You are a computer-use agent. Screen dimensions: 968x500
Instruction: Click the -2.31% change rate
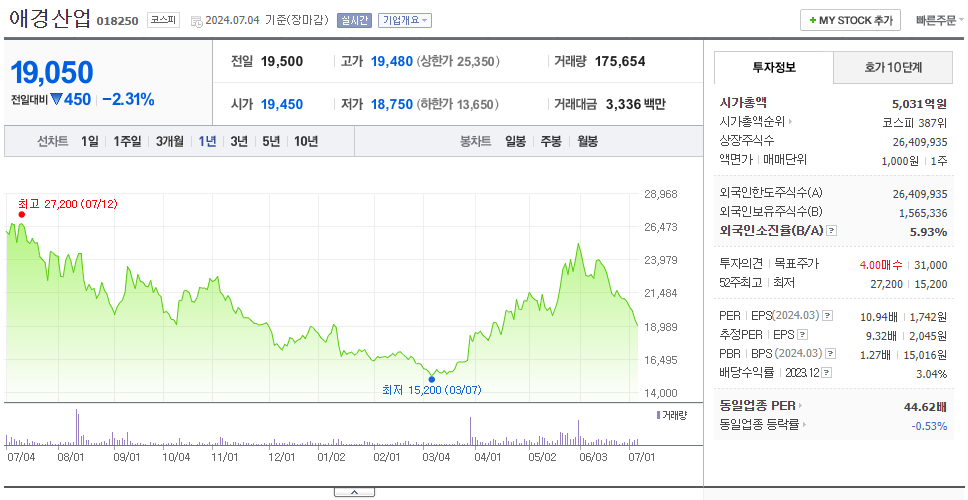click(128, 99)
